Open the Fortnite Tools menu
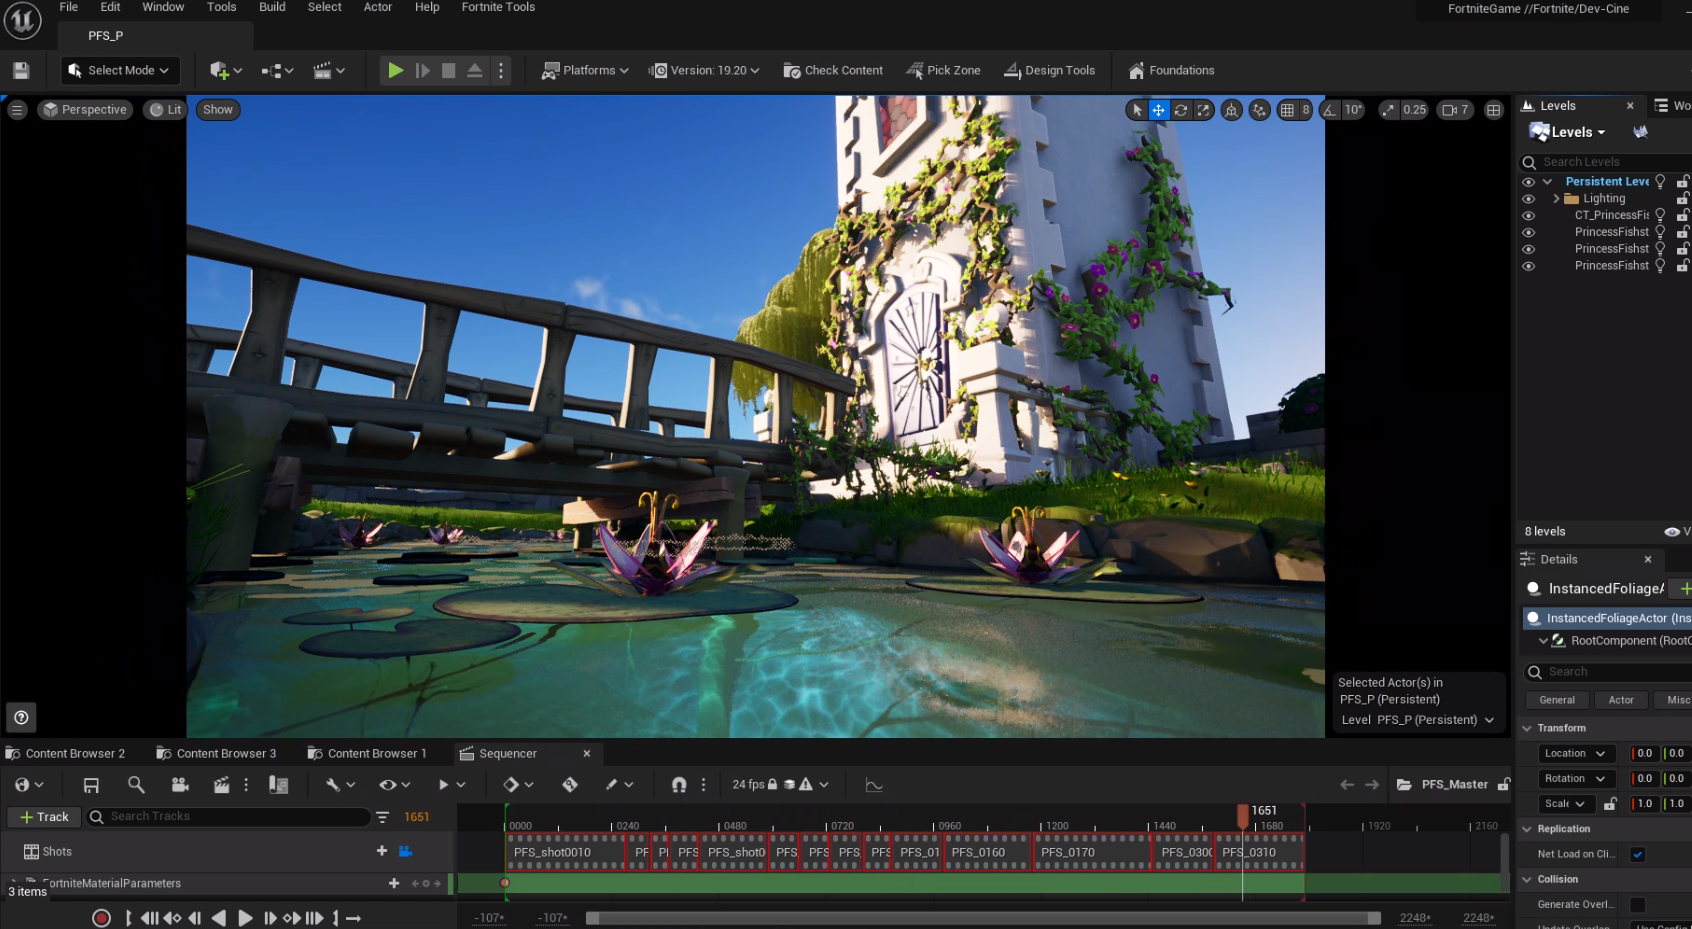The height and width of the screenshot is (929, 1692). coord(497,7)
